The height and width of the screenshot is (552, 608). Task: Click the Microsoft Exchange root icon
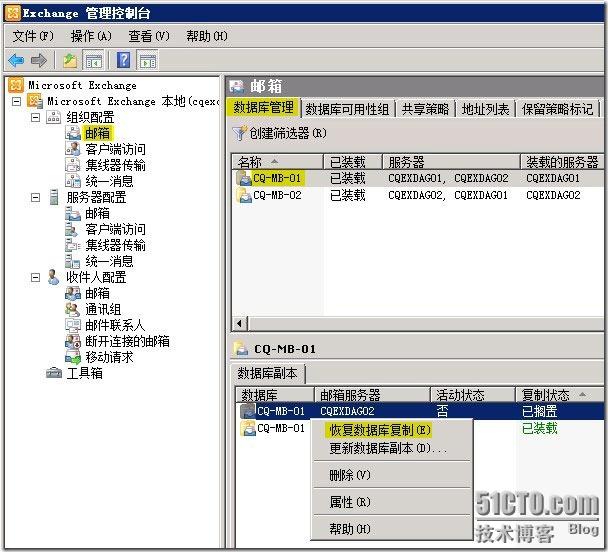[x=16, y=85]
